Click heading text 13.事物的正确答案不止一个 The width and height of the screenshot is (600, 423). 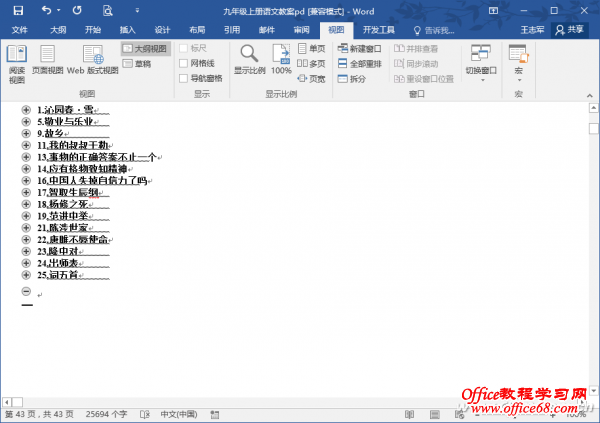[x=97, y=157]
